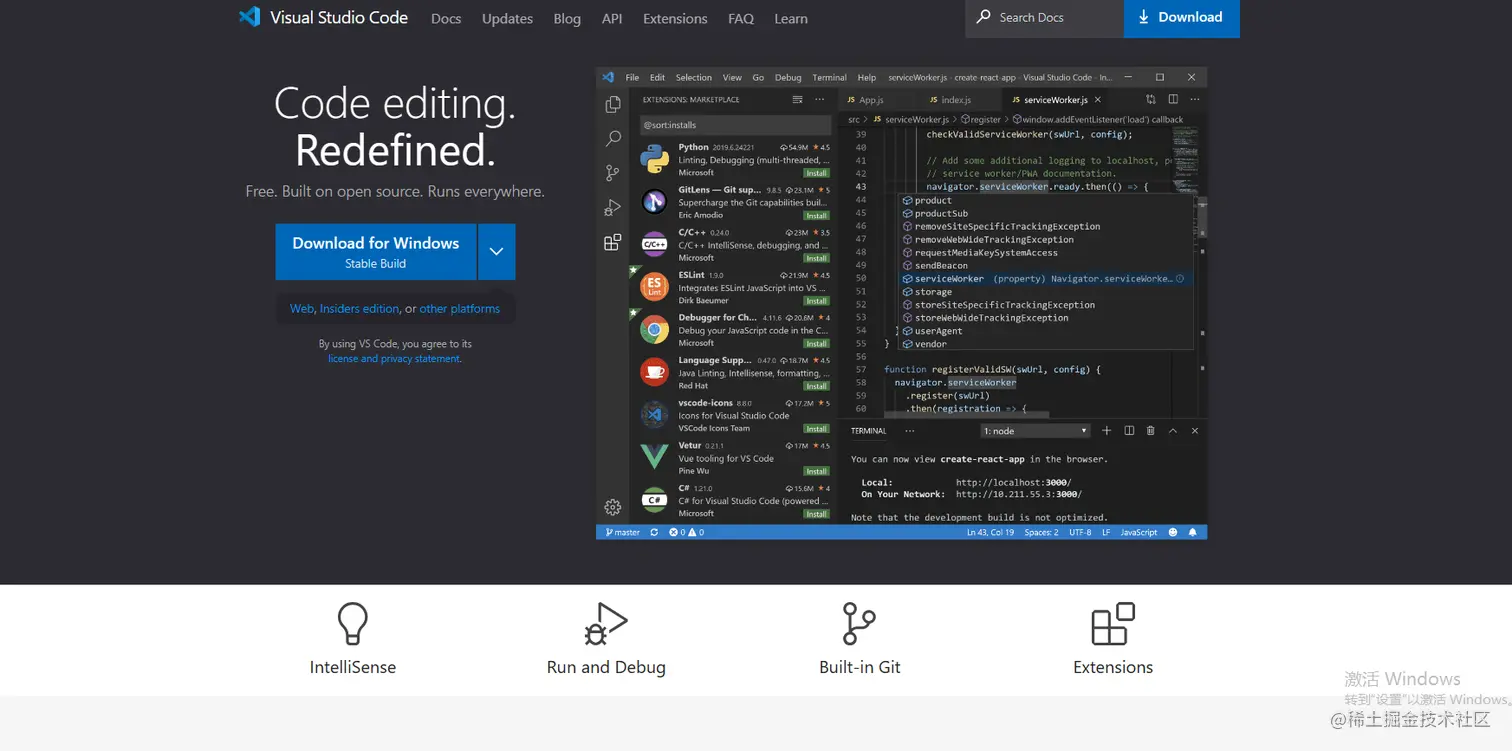Click 'UTF-8' encoding in the status bar
The width and height of the screenshot is (1512, 751).
tap(1080, 532)
